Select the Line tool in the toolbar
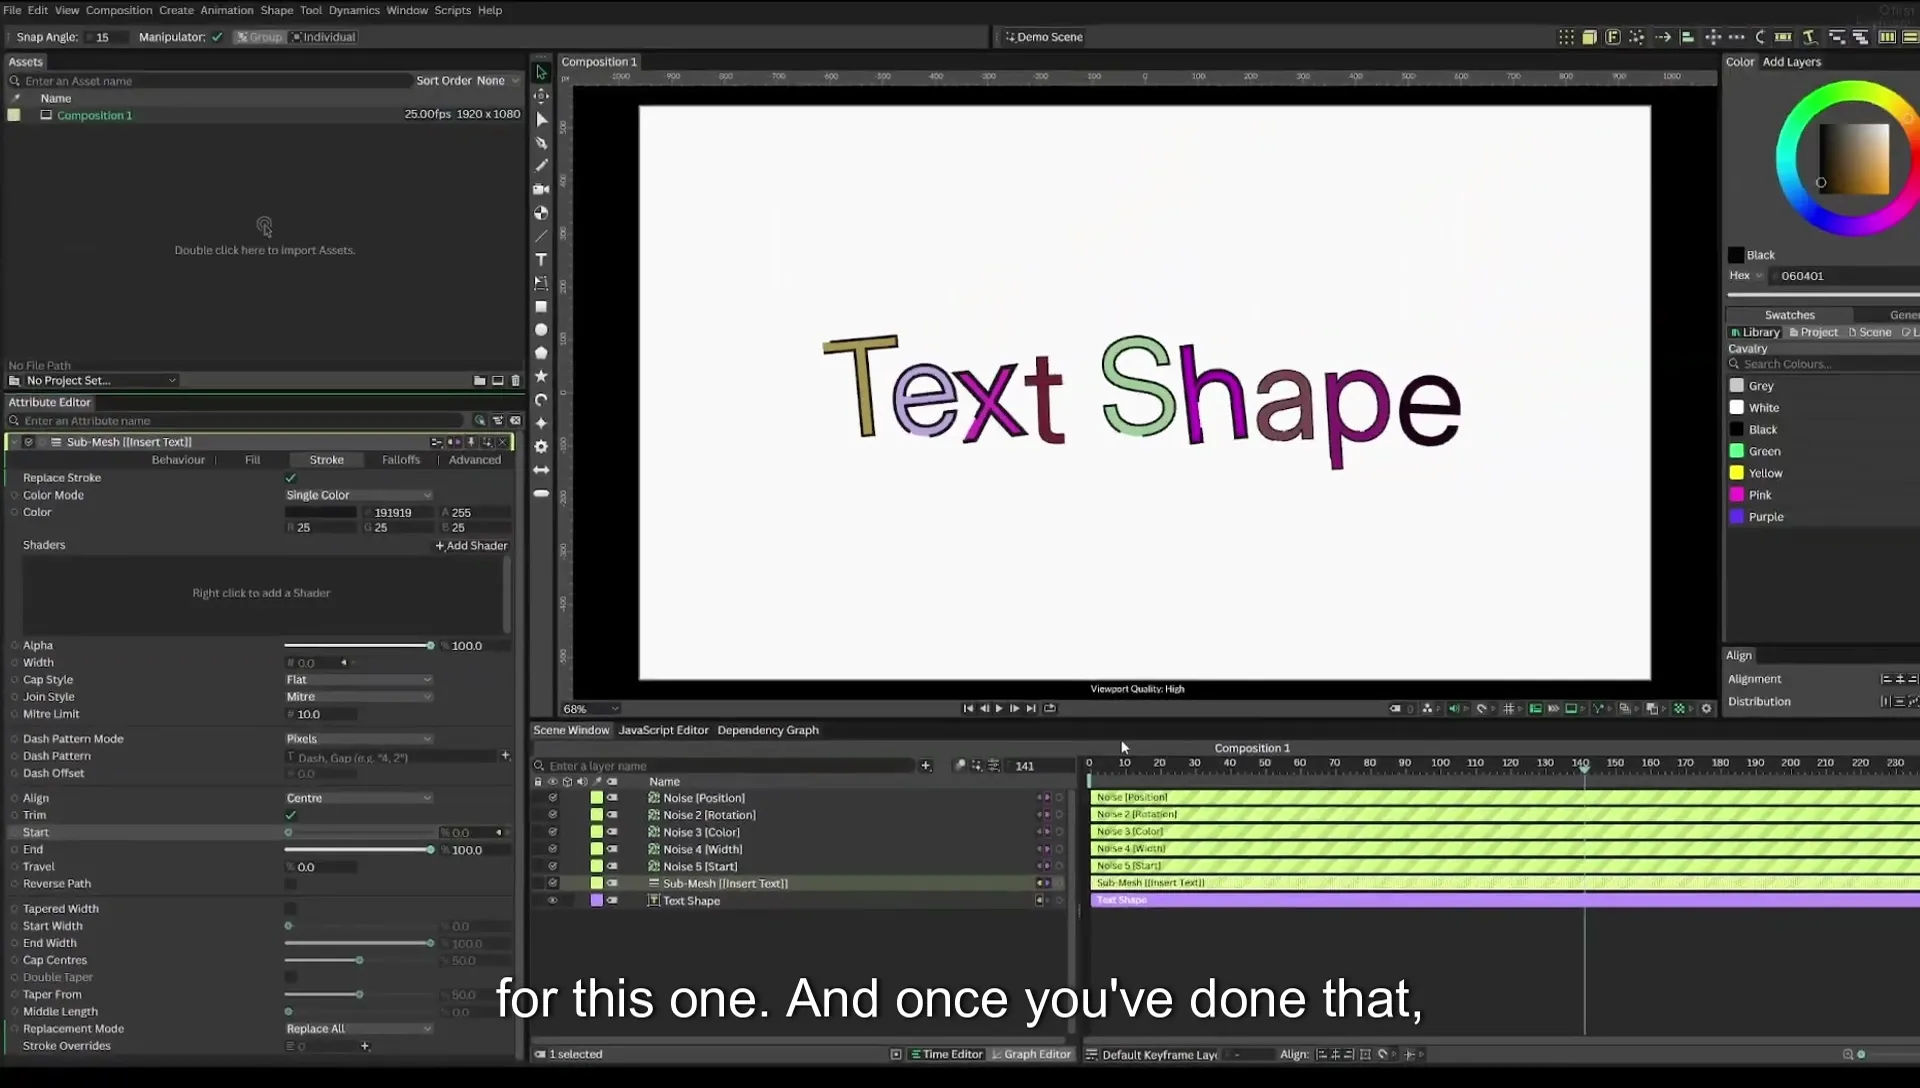The width and height of the screenshot is (1920, 1088). (x=541, y=236)
